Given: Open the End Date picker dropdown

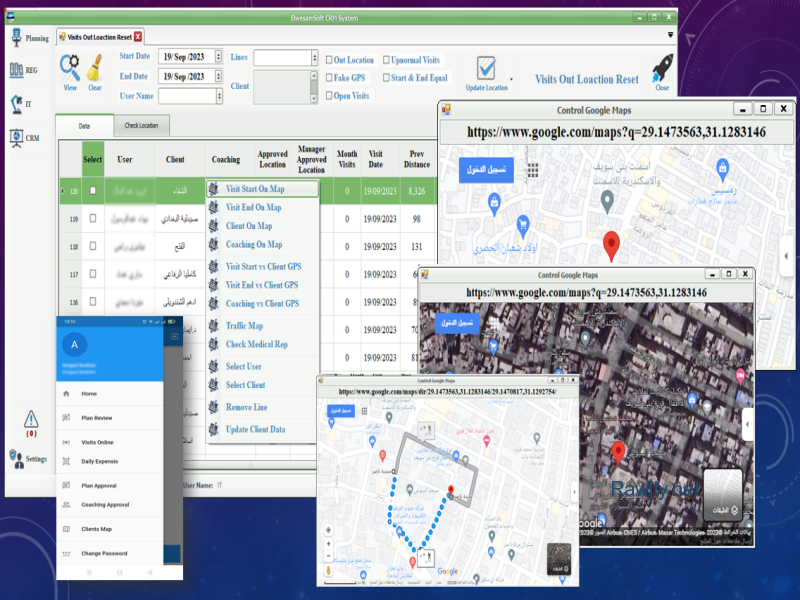Looking at the screenshot, I should [x=218, y=77].
